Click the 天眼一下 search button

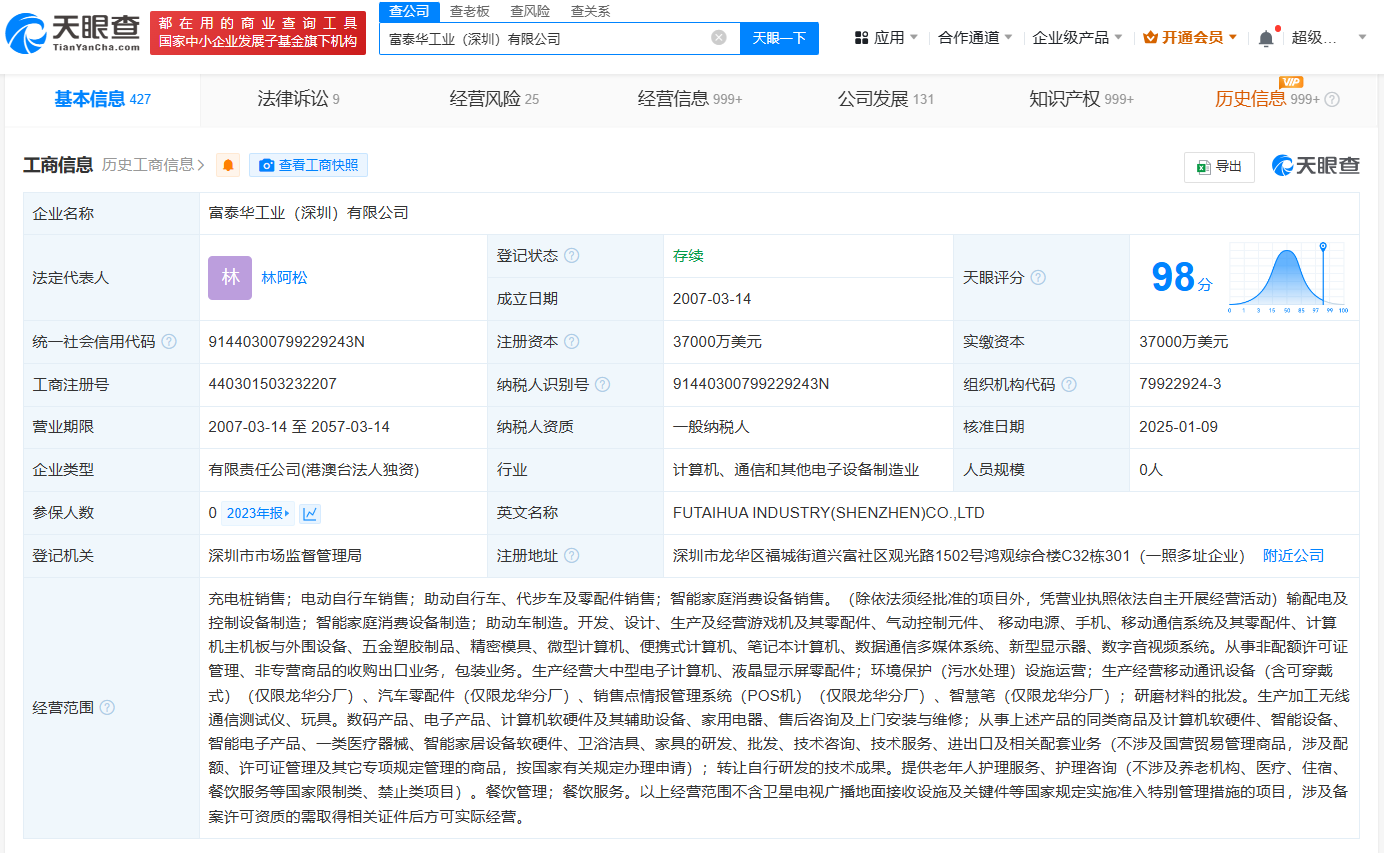coord(779,38)
